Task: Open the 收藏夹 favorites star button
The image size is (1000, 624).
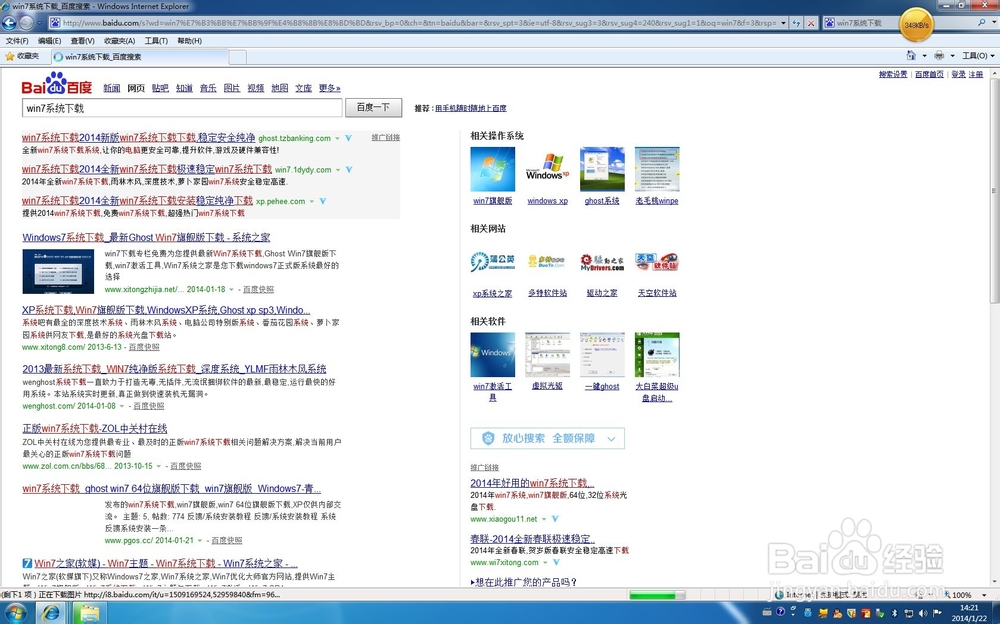Action: click(22, 56)
